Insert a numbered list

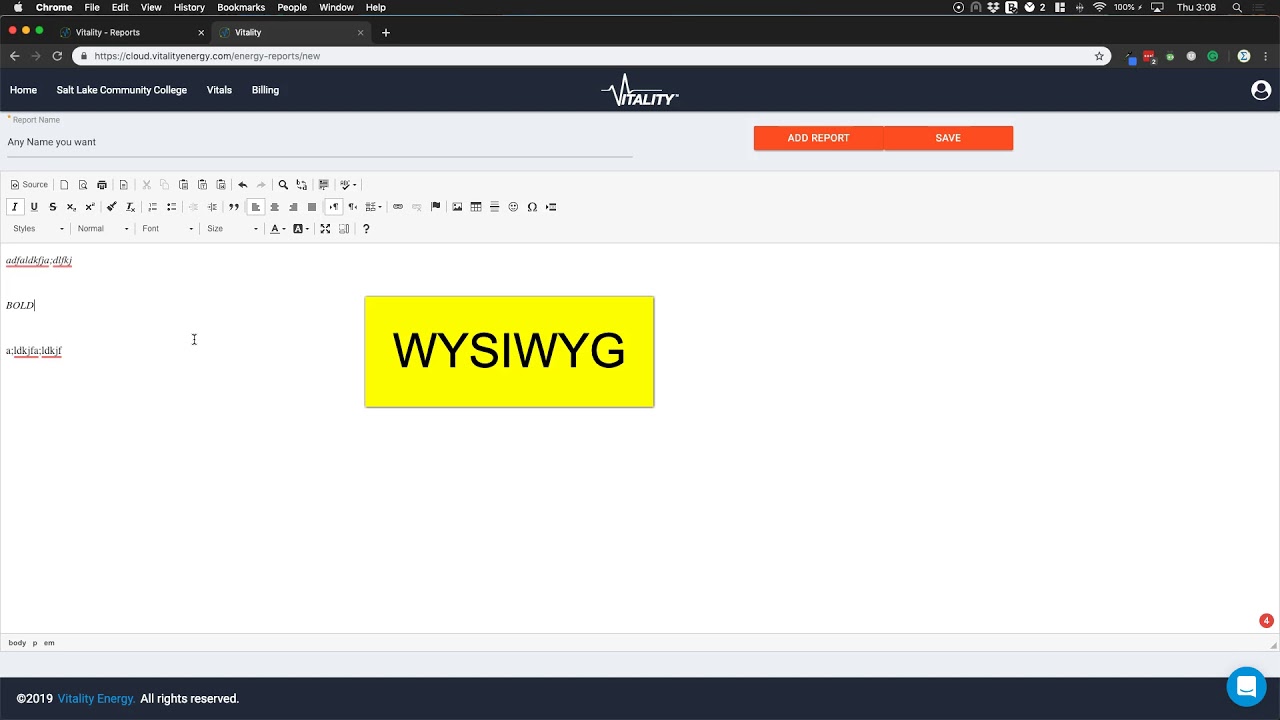[x=153, y=207]
